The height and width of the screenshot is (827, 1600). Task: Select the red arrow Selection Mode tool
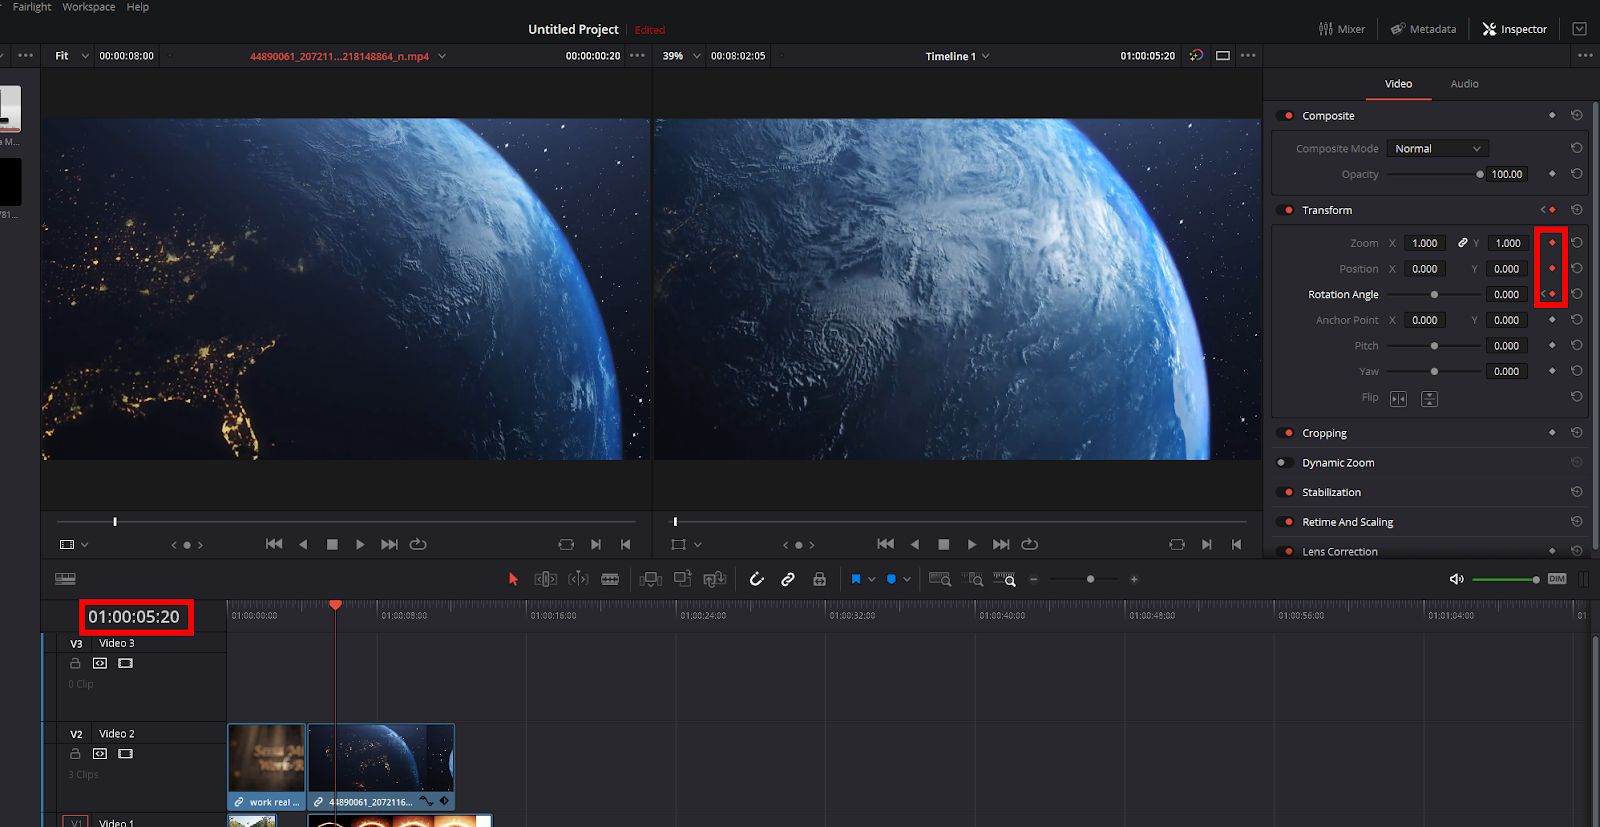pos(513,579)
